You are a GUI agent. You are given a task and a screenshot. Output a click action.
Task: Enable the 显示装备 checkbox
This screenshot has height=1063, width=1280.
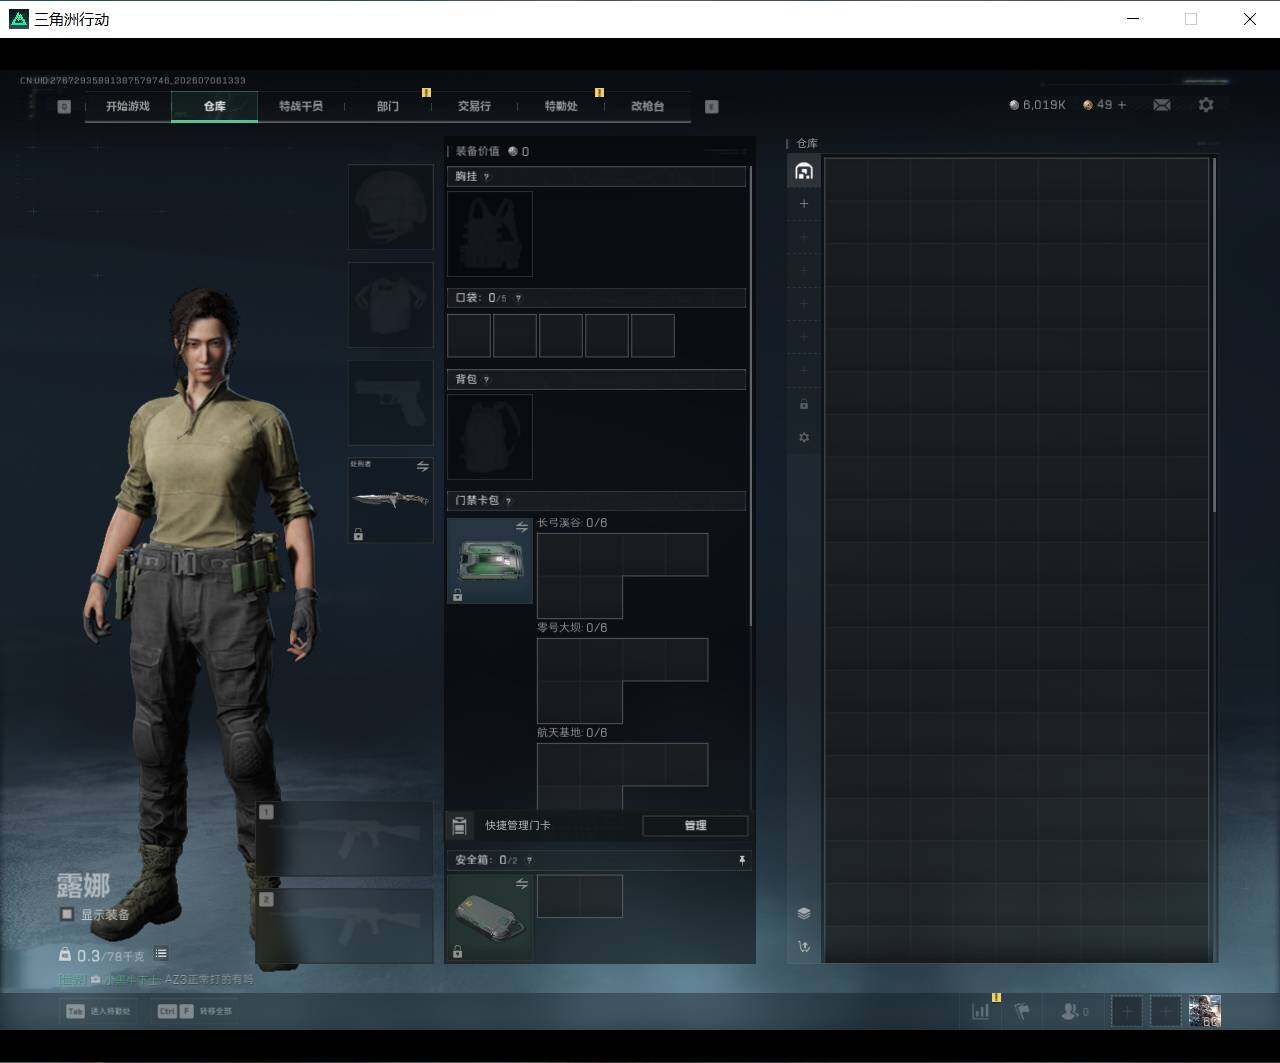67,914
